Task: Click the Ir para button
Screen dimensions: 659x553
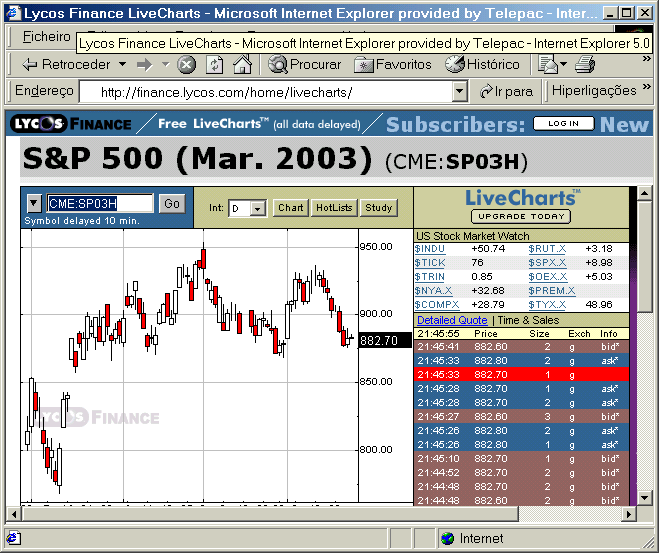Action: [506, 92]
